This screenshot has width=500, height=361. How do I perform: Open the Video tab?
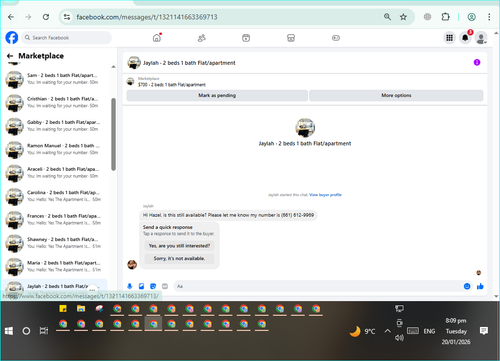click(x=246, y=38)
